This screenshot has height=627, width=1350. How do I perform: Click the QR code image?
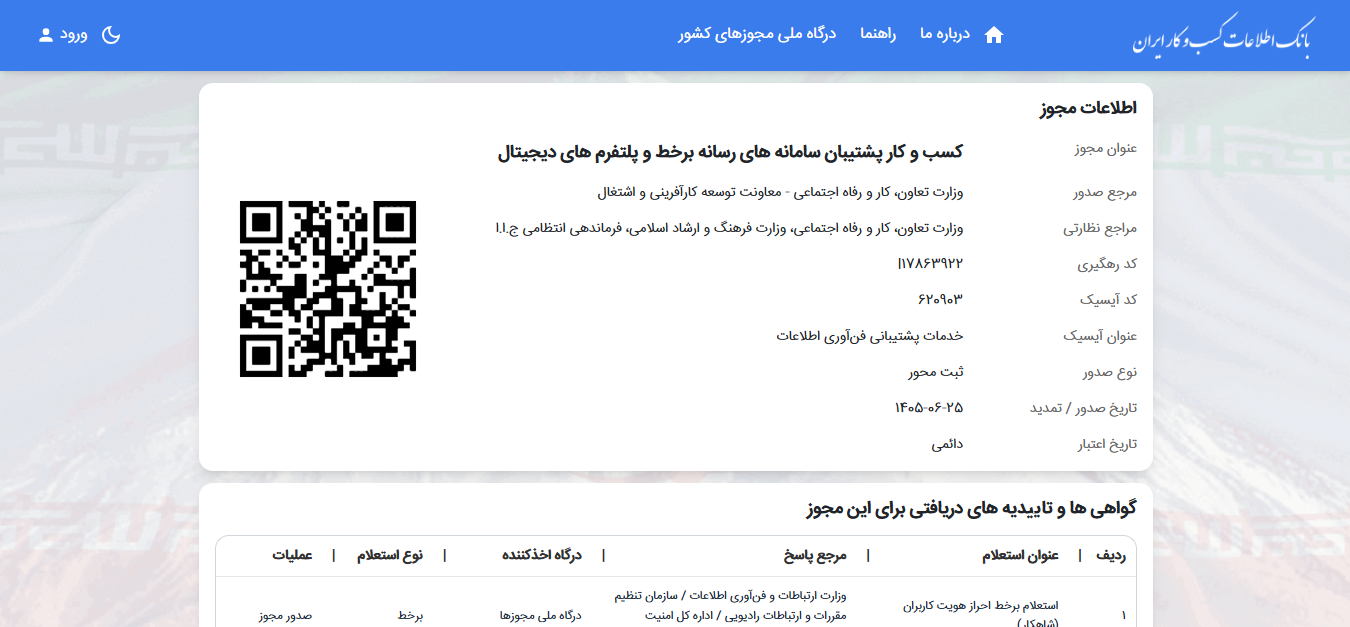point(328,289)
